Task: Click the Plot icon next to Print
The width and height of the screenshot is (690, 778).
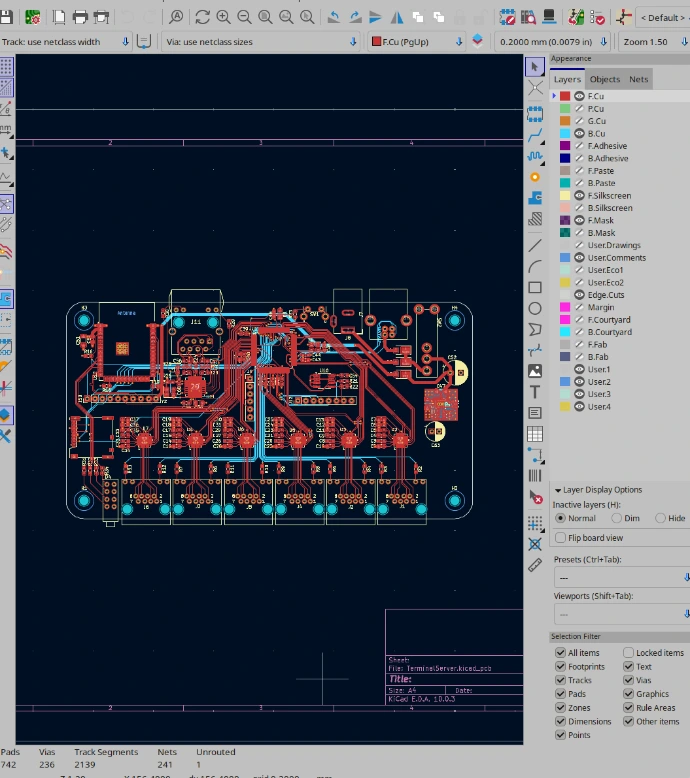Action: click(101, 17)
